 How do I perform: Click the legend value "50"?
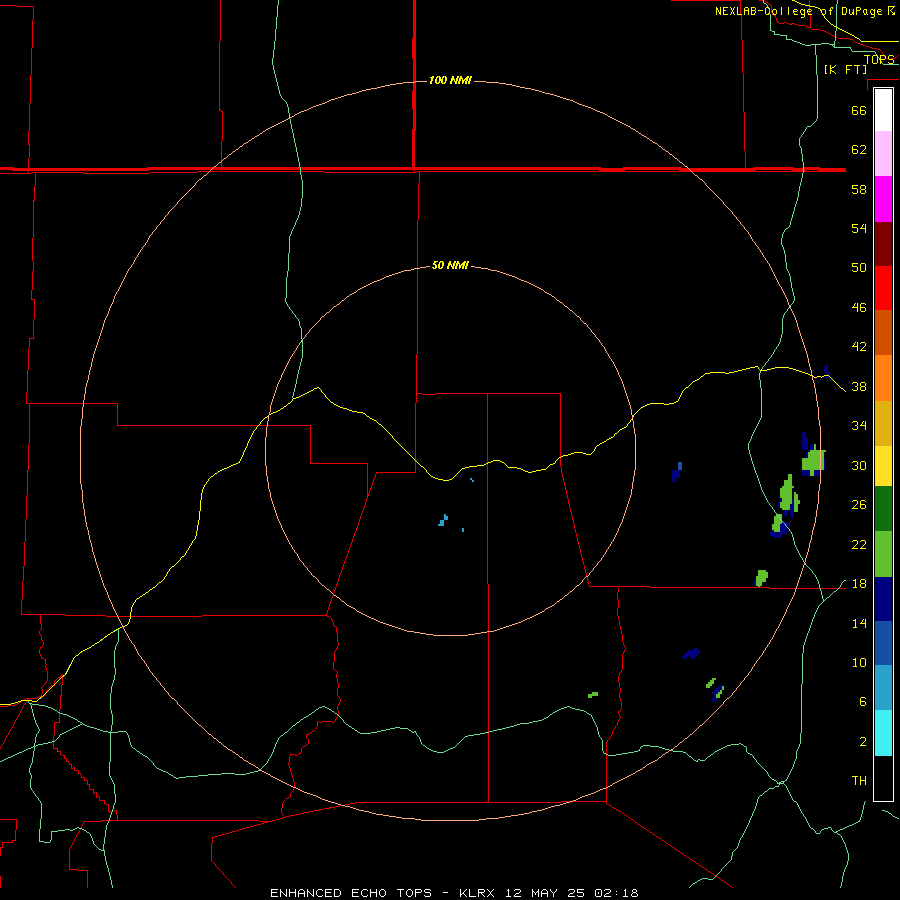859,267
